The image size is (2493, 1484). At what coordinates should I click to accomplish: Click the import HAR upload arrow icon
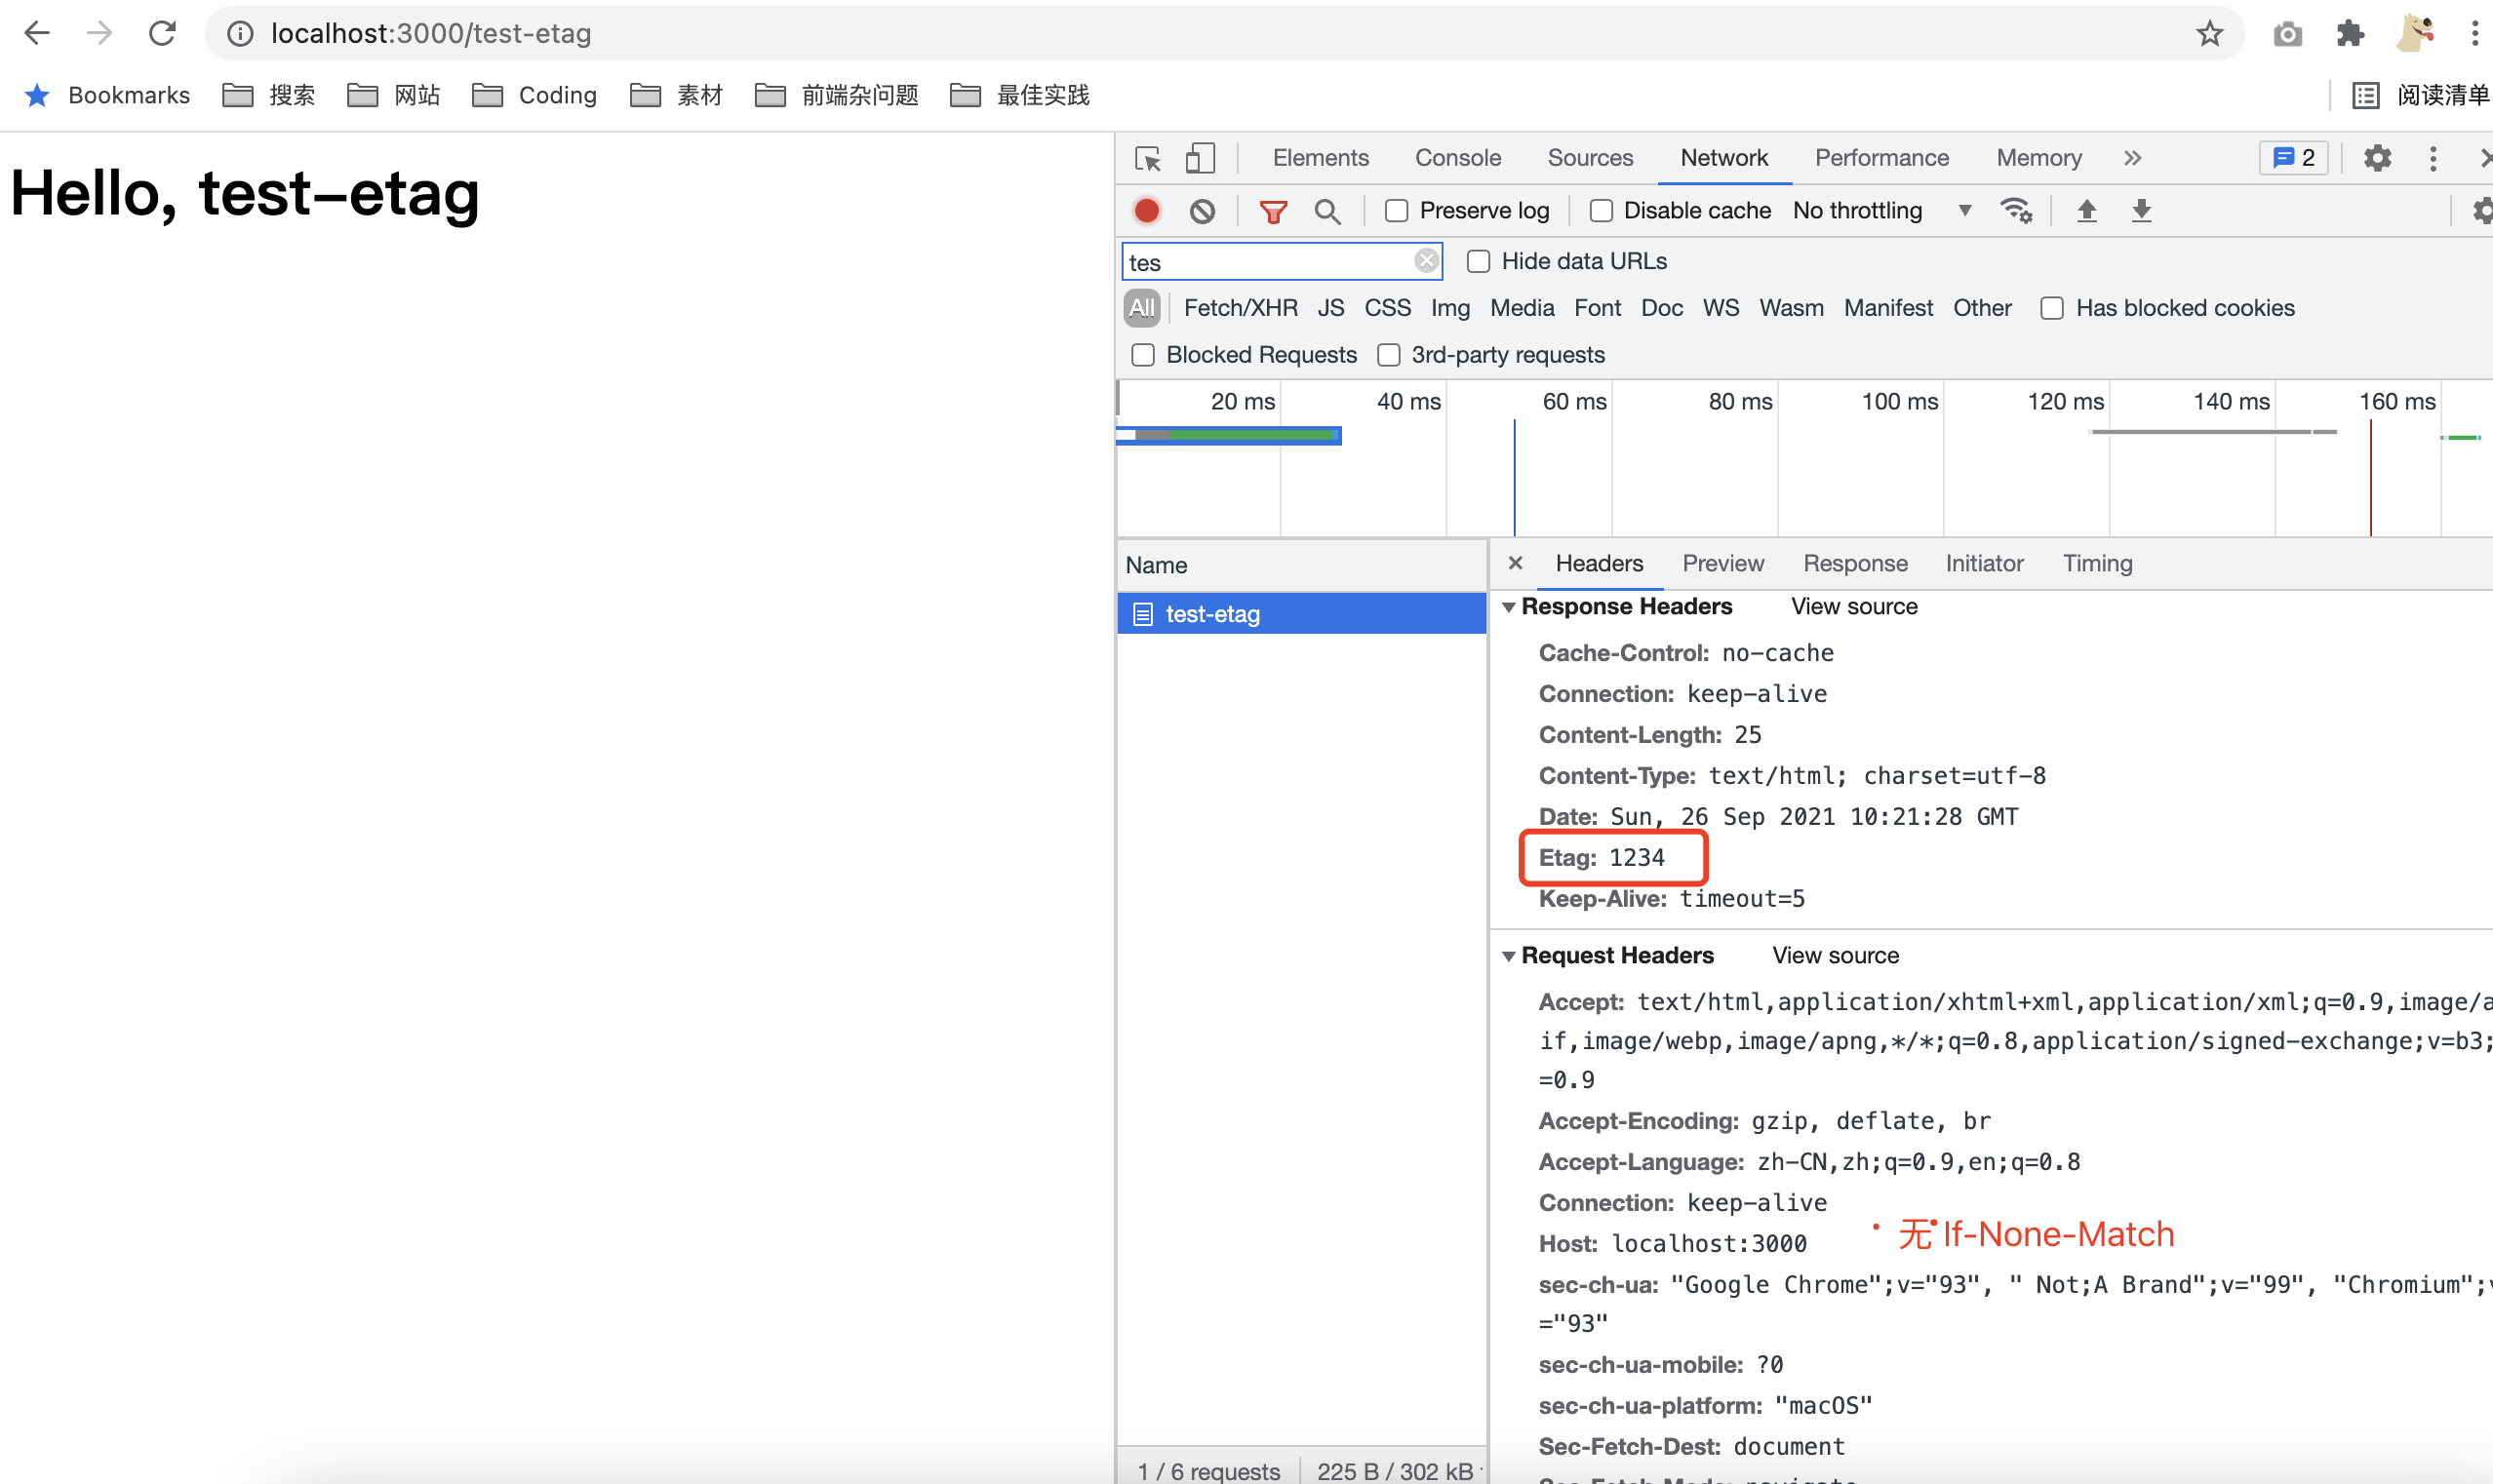tap(2086, 211)
